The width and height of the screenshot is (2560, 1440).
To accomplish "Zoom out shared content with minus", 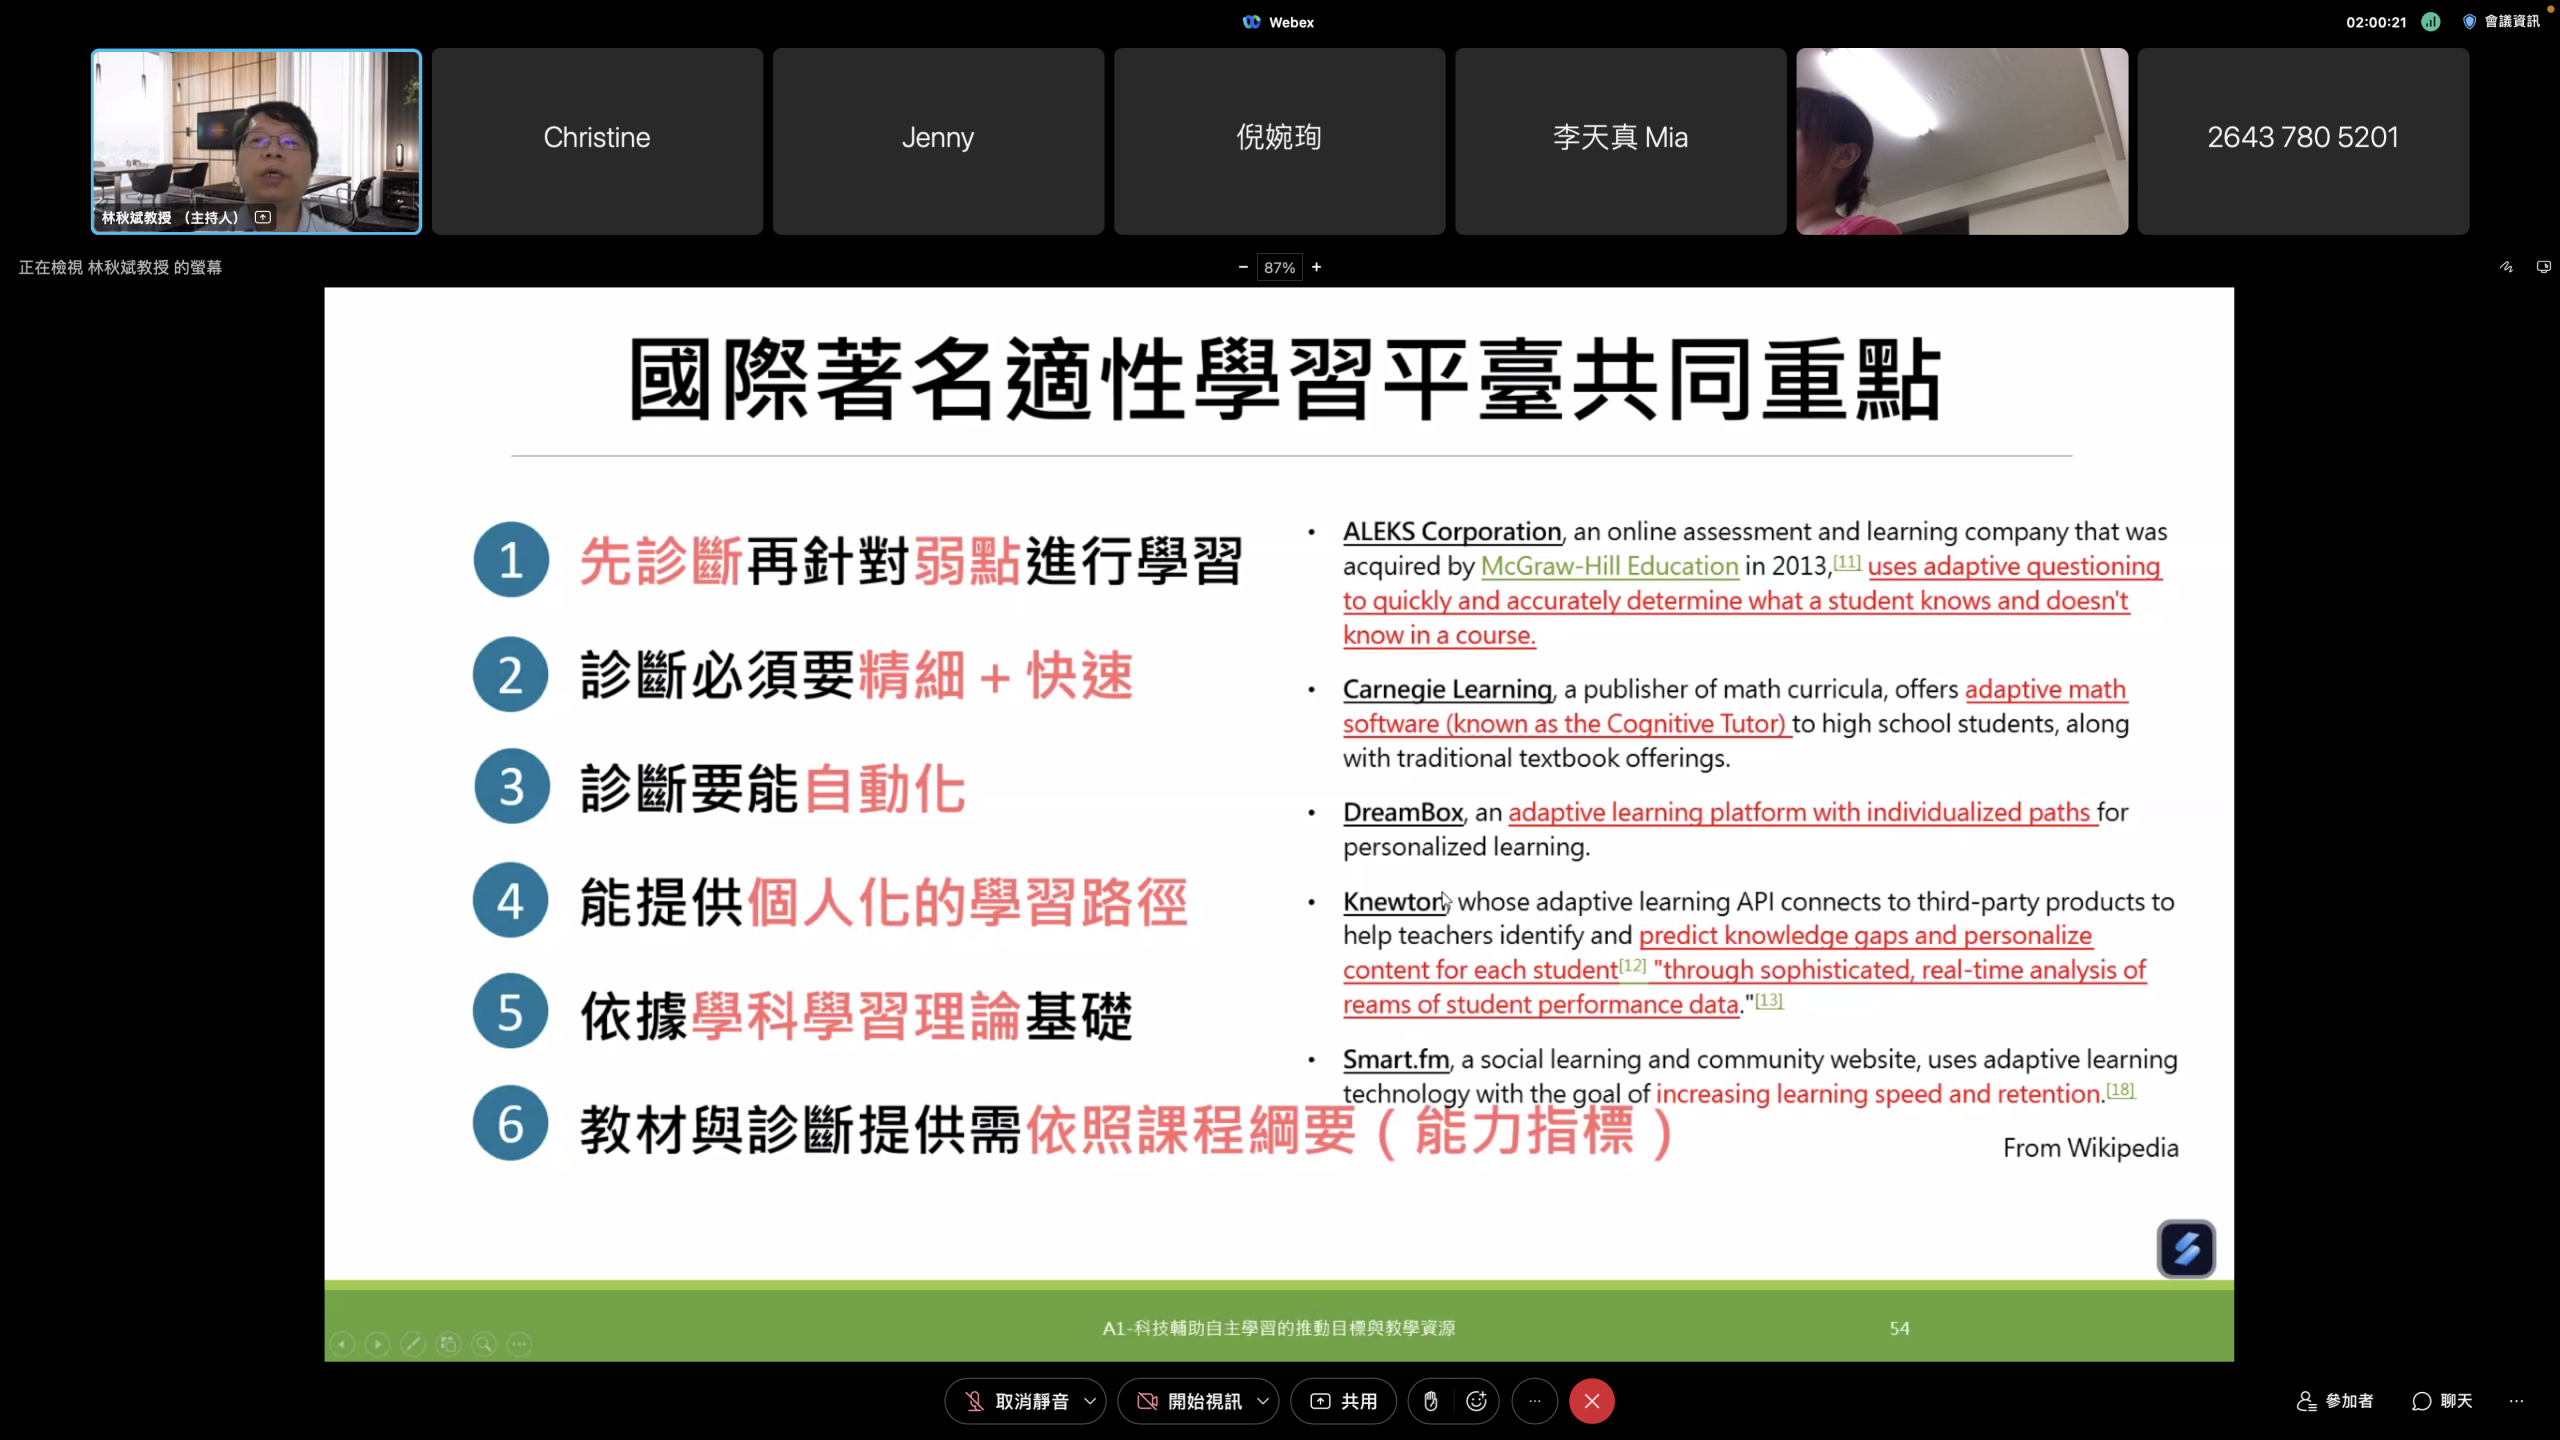I will 1243,267.
